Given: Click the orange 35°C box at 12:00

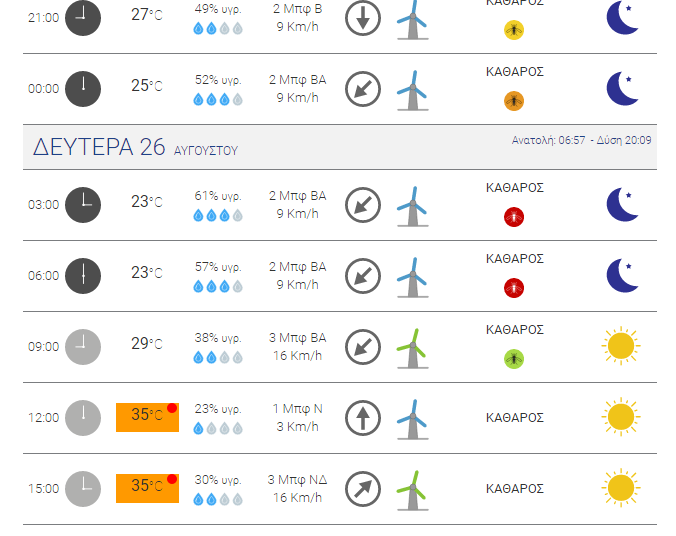Looking at the screenshot, I should (x=147, y=417).
